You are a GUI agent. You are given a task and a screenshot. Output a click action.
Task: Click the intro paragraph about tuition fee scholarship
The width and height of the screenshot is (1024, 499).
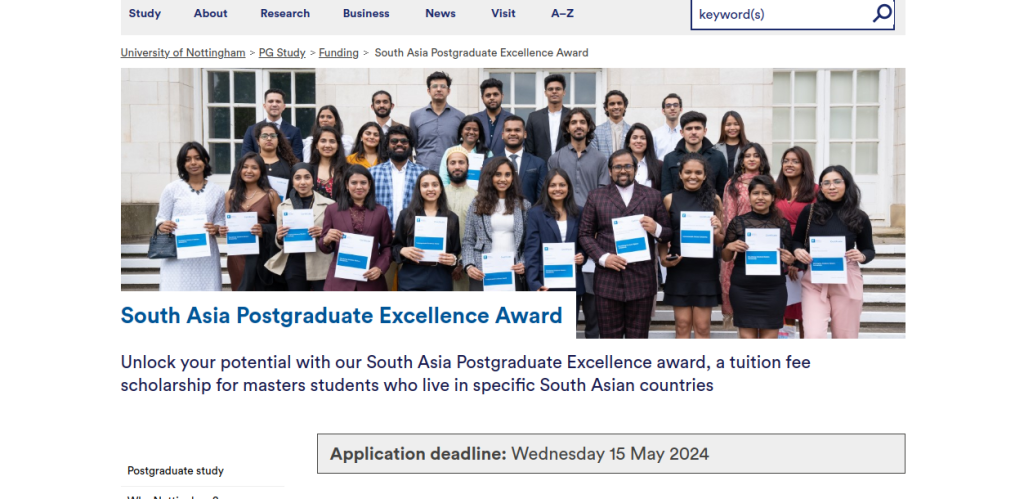coord(465,373)
